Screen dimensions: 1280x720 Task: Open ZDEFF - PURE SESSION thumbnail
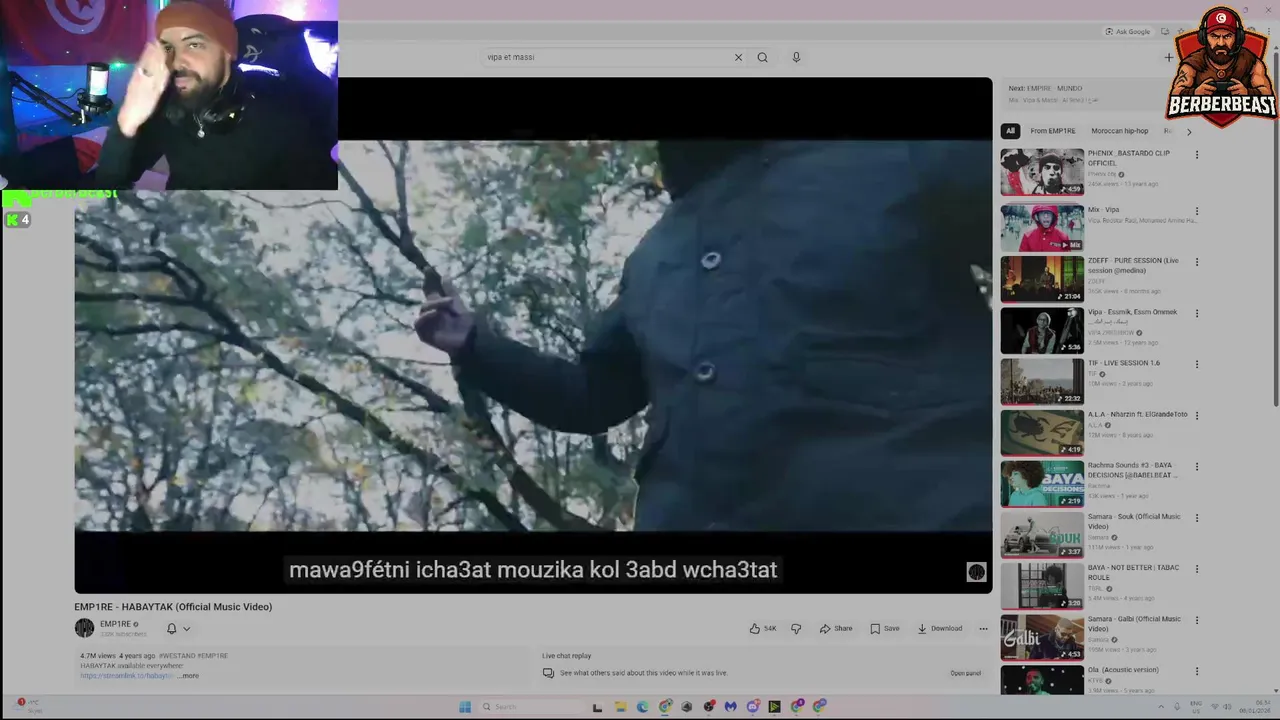tap(1042, 279)
